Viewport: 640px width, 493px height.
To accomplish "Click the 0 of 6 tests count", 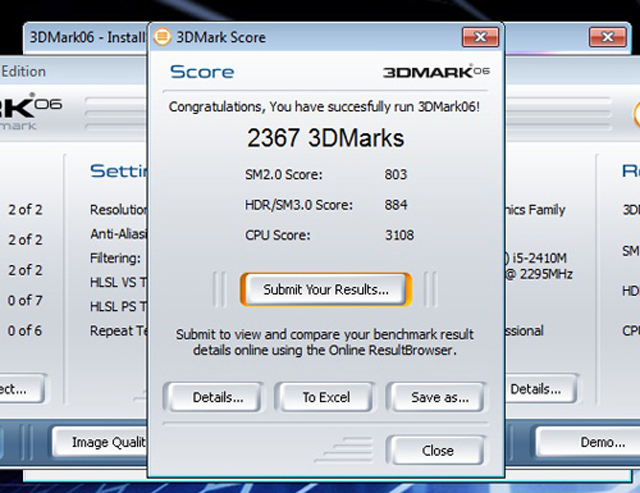I will [x=25, y=331].
